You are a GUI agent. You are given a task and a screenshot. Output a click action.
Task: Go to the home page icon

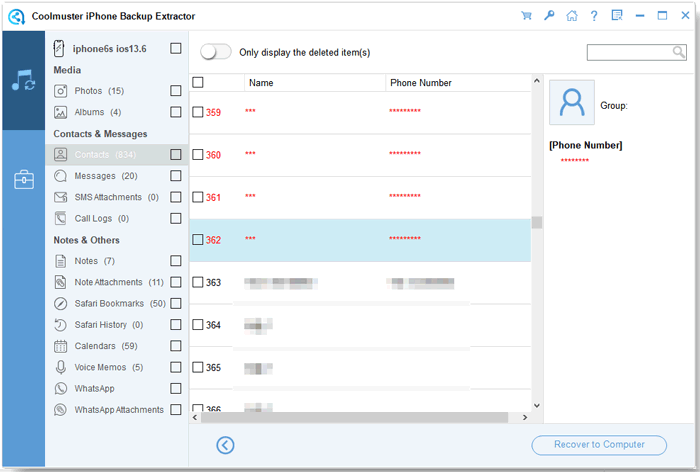tap(571, 16)
